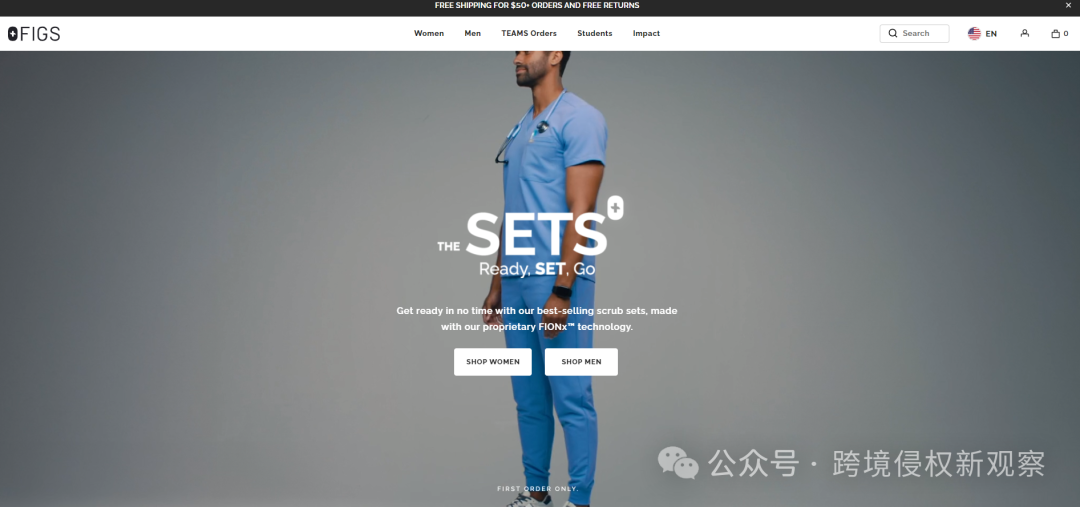
Task: Go to TEAMS Orders page
Action: 529,33
